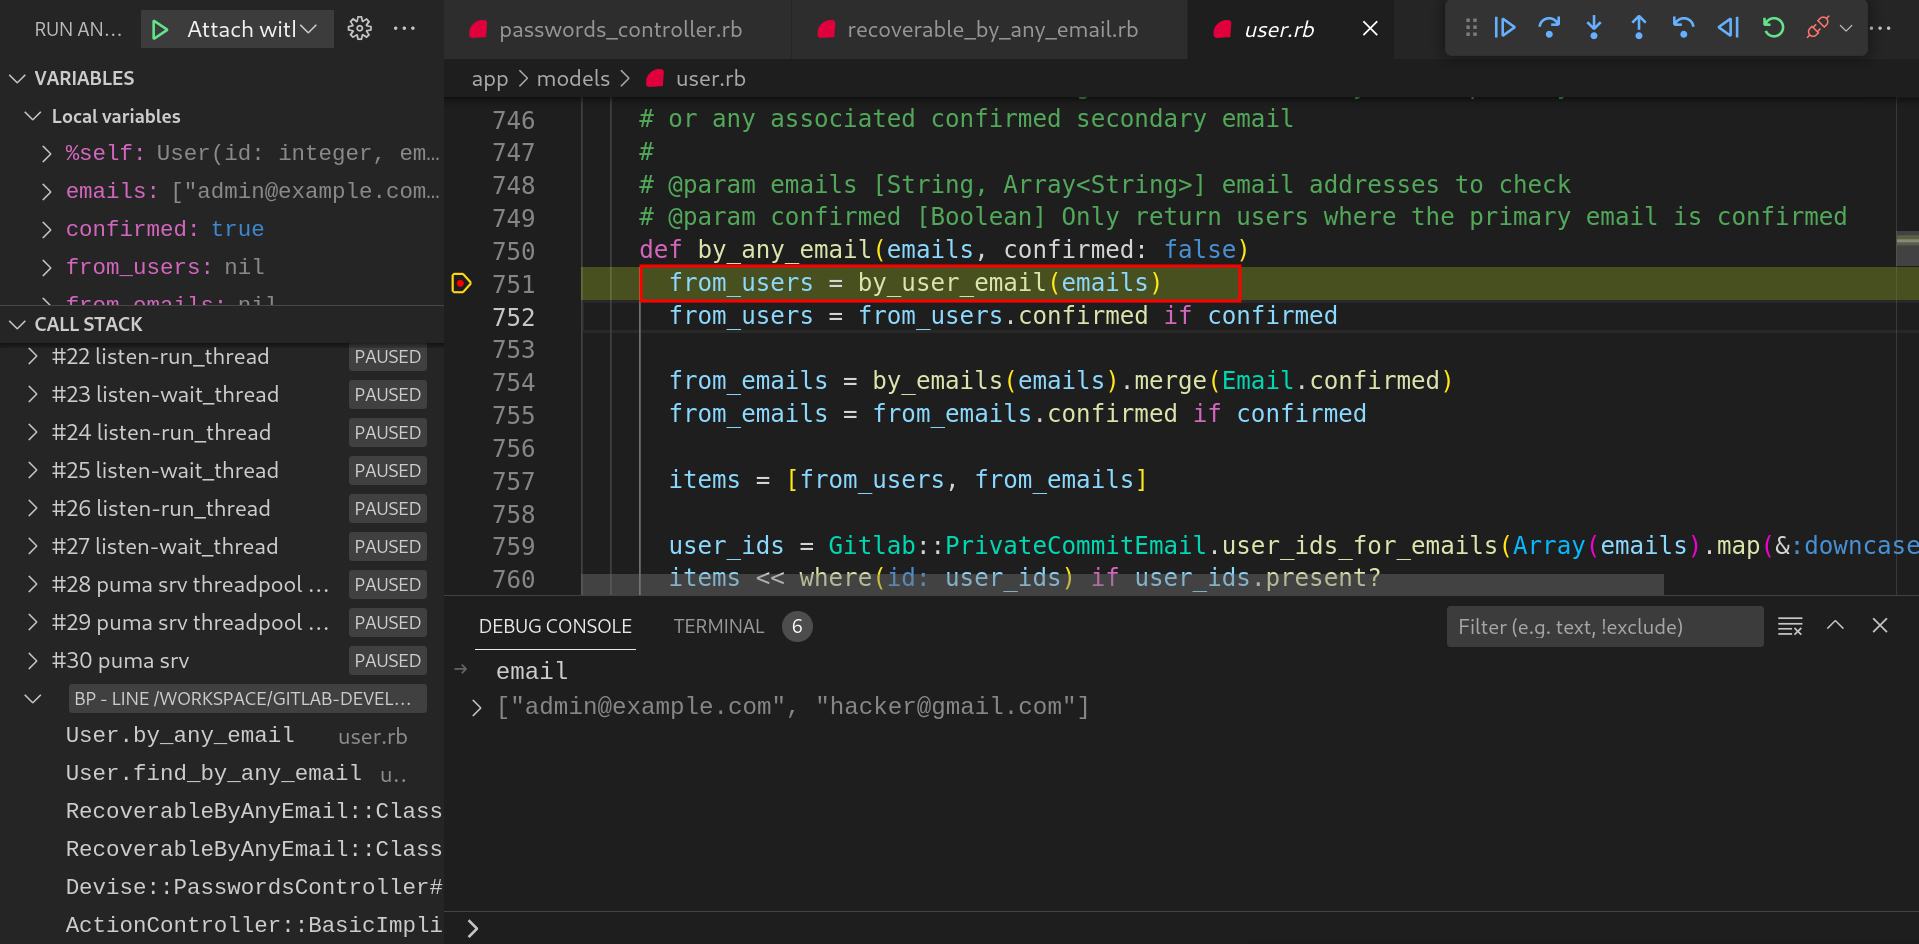Open Run and Debug more actions menu
Image resolution: width=1919 pixels, height=944 pixels.
click(x=404, y=29)
